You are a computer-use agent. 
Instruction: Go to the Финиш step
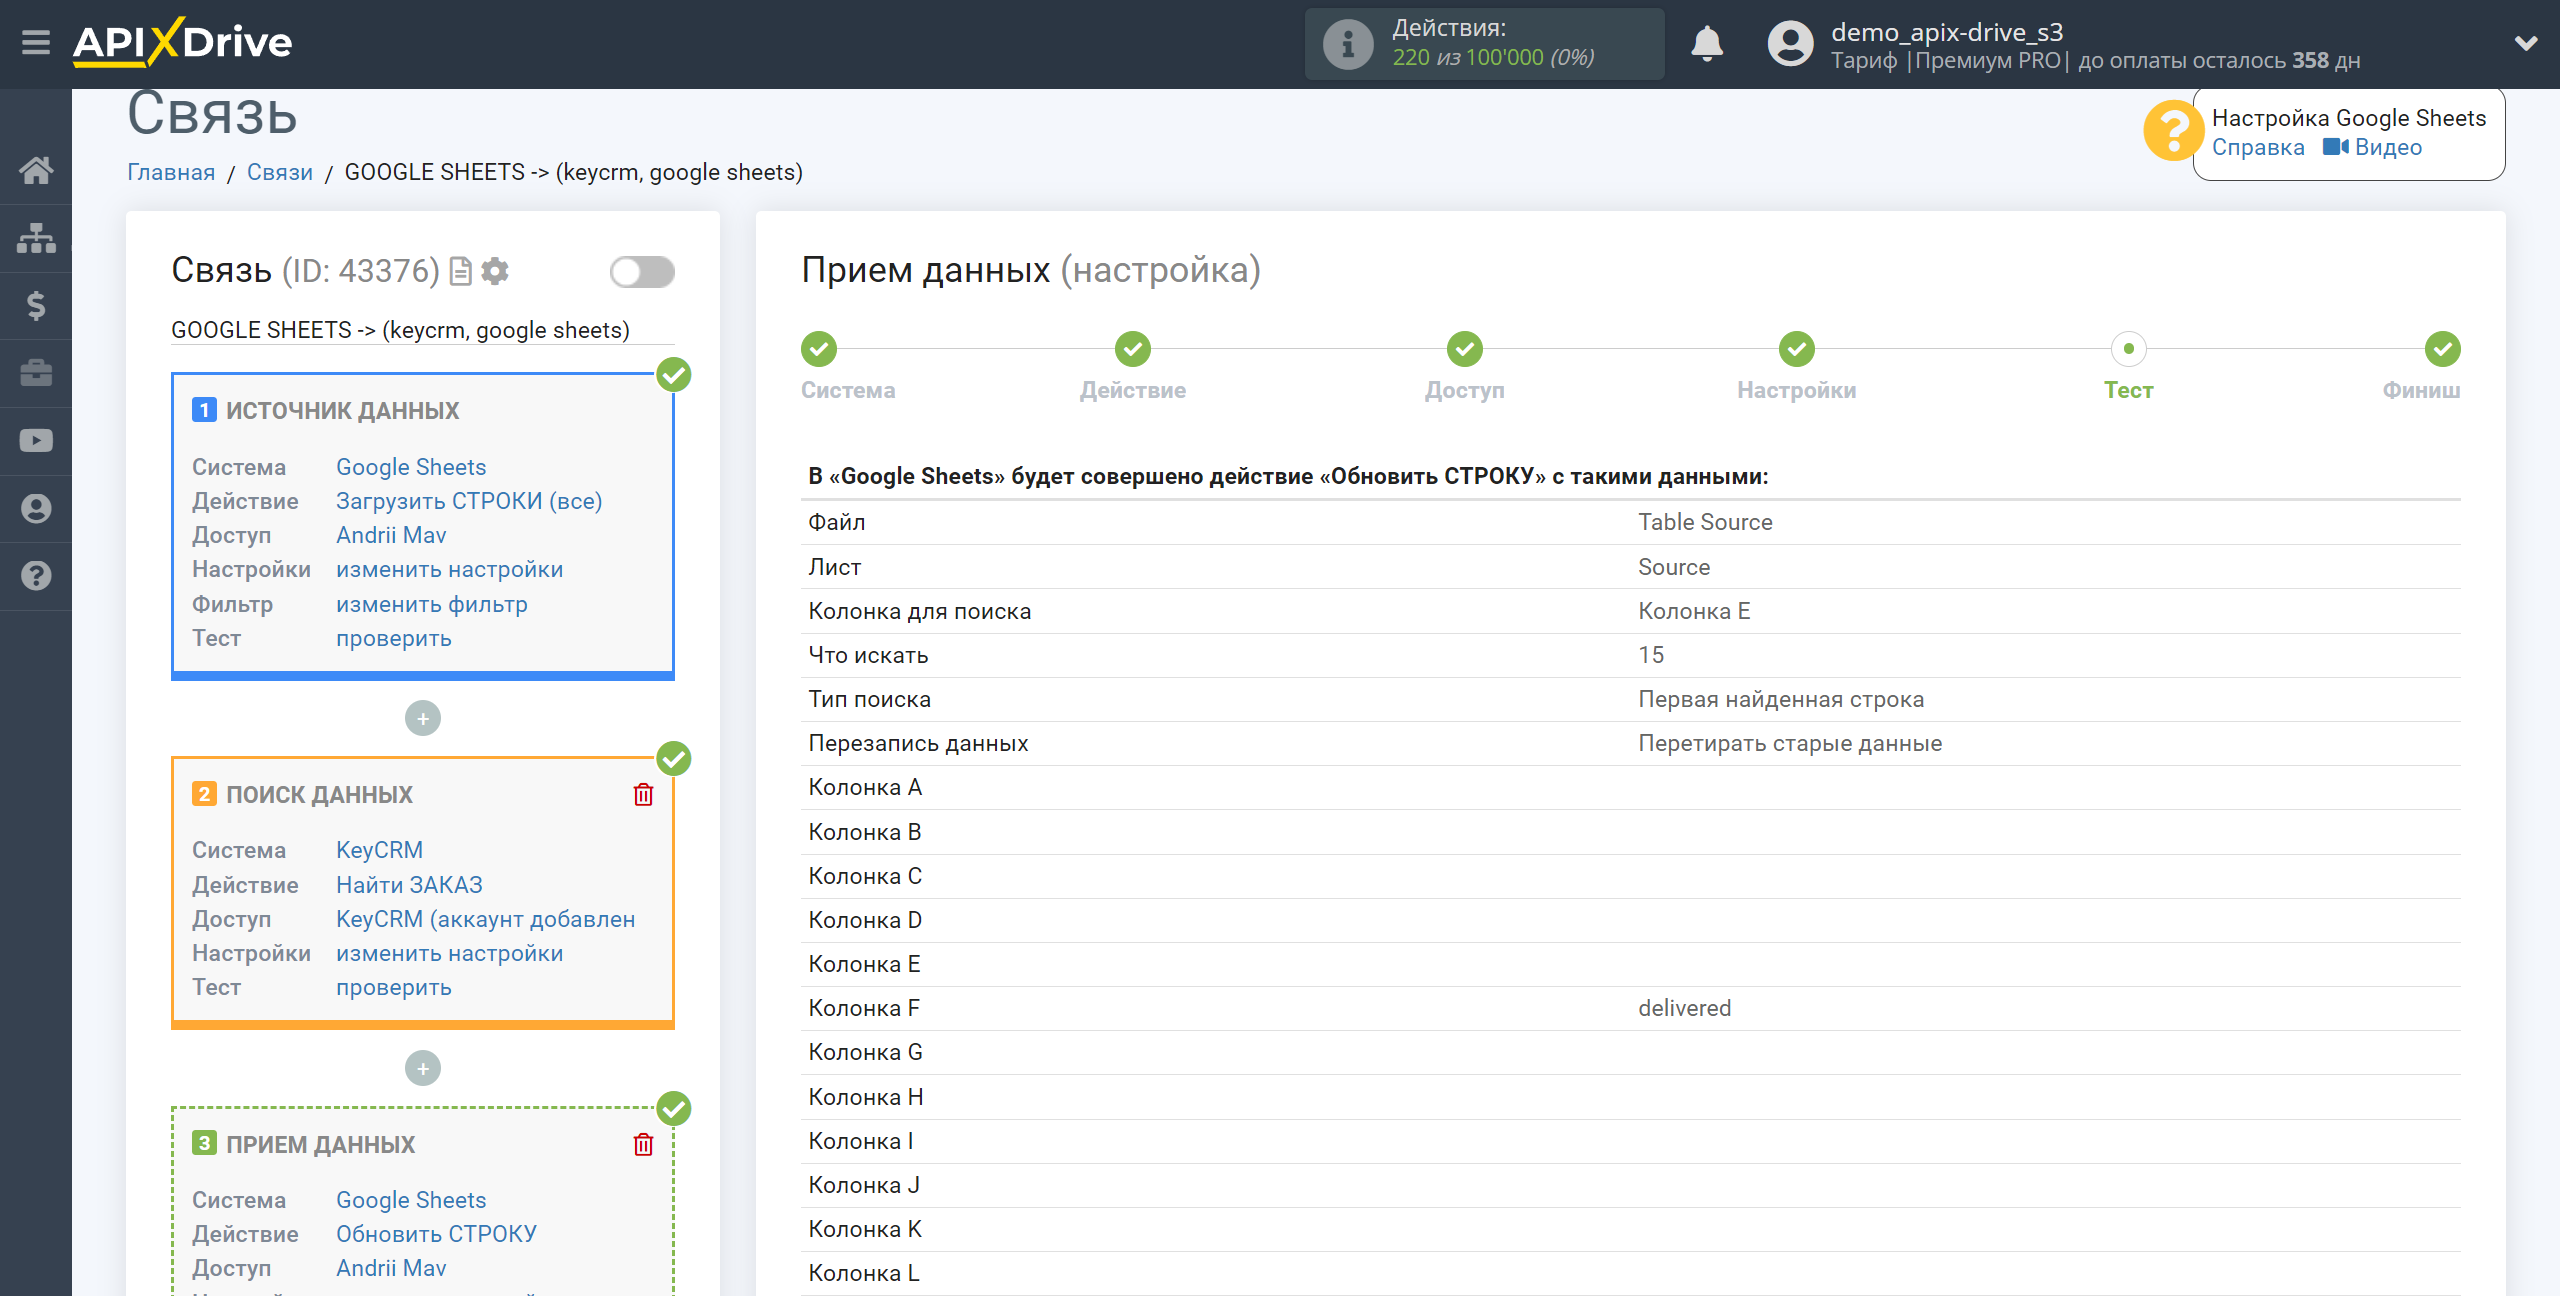tap(2443, 349)
